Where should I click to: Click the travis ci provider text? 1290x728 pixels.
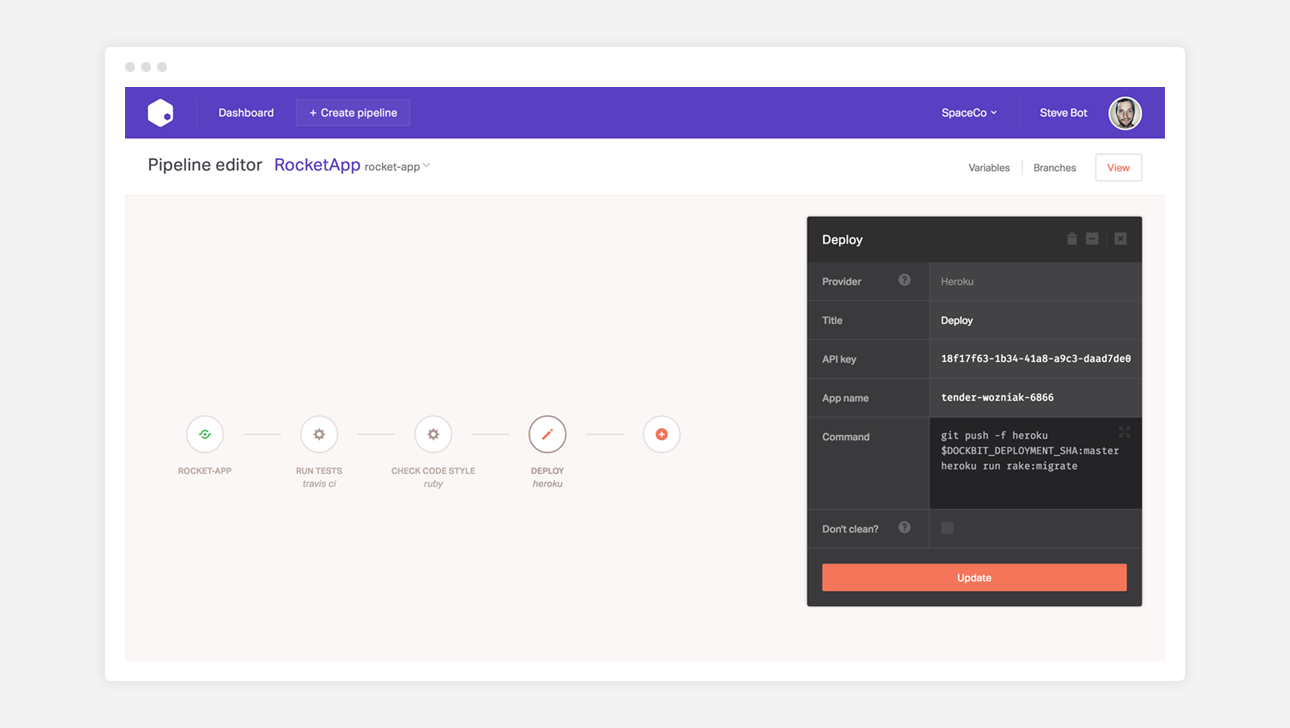coord(319,484)
